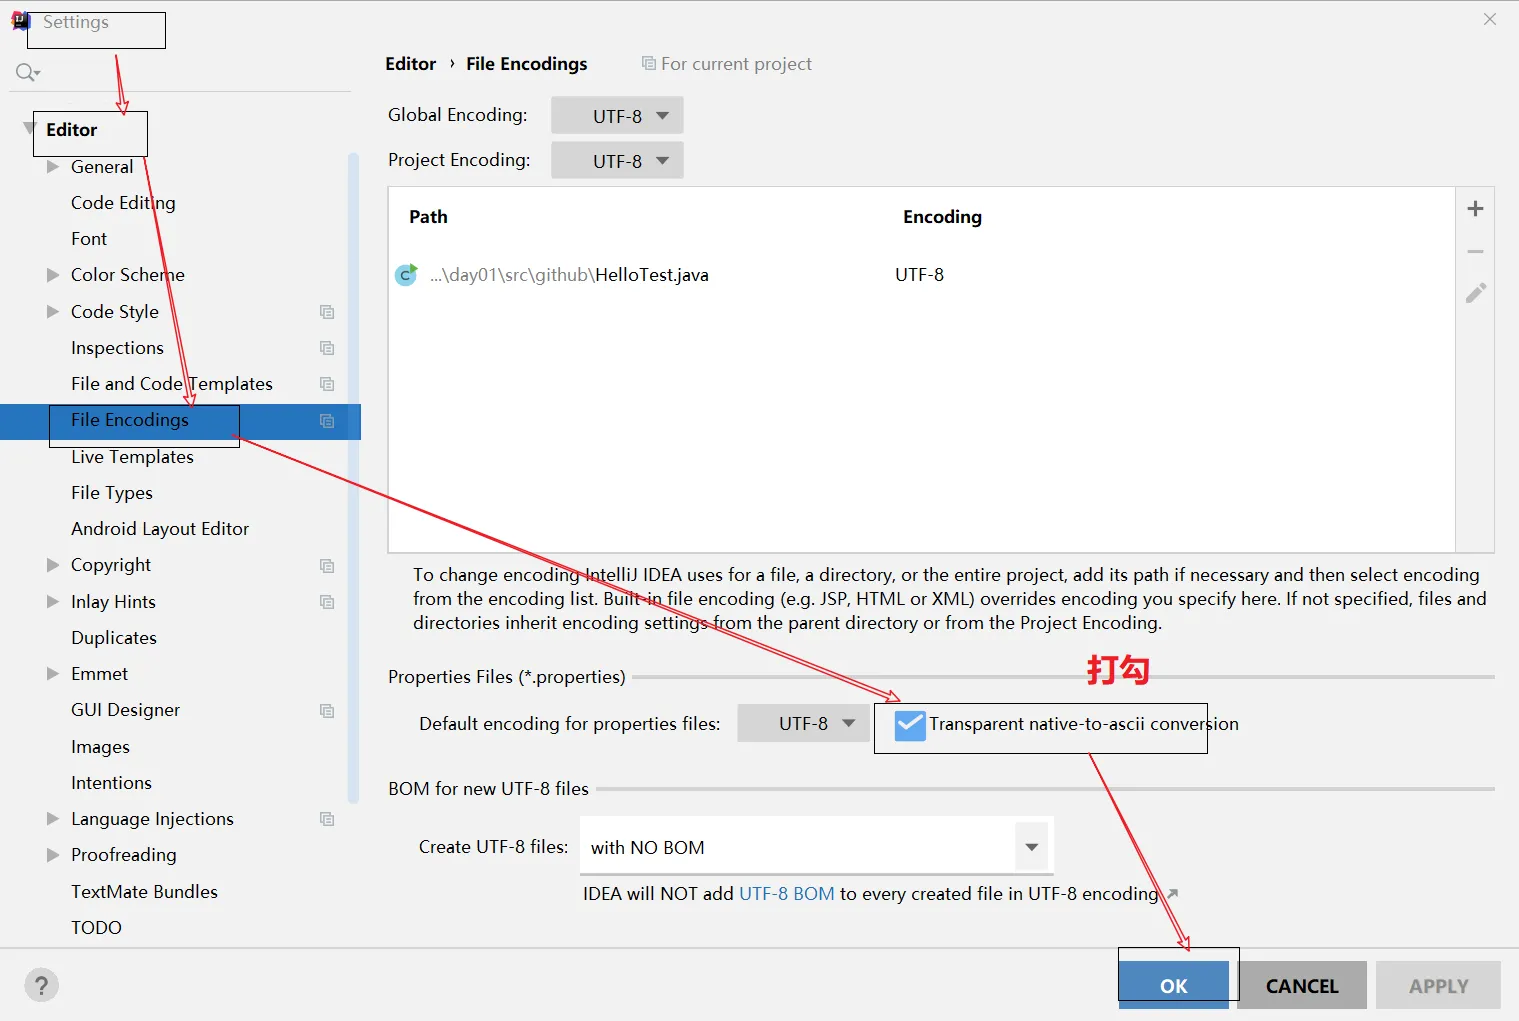1519x1021 pixels.
Task: Toggle Transparent native-to-ascii conversion checkbox
Action: pos(910,725)
